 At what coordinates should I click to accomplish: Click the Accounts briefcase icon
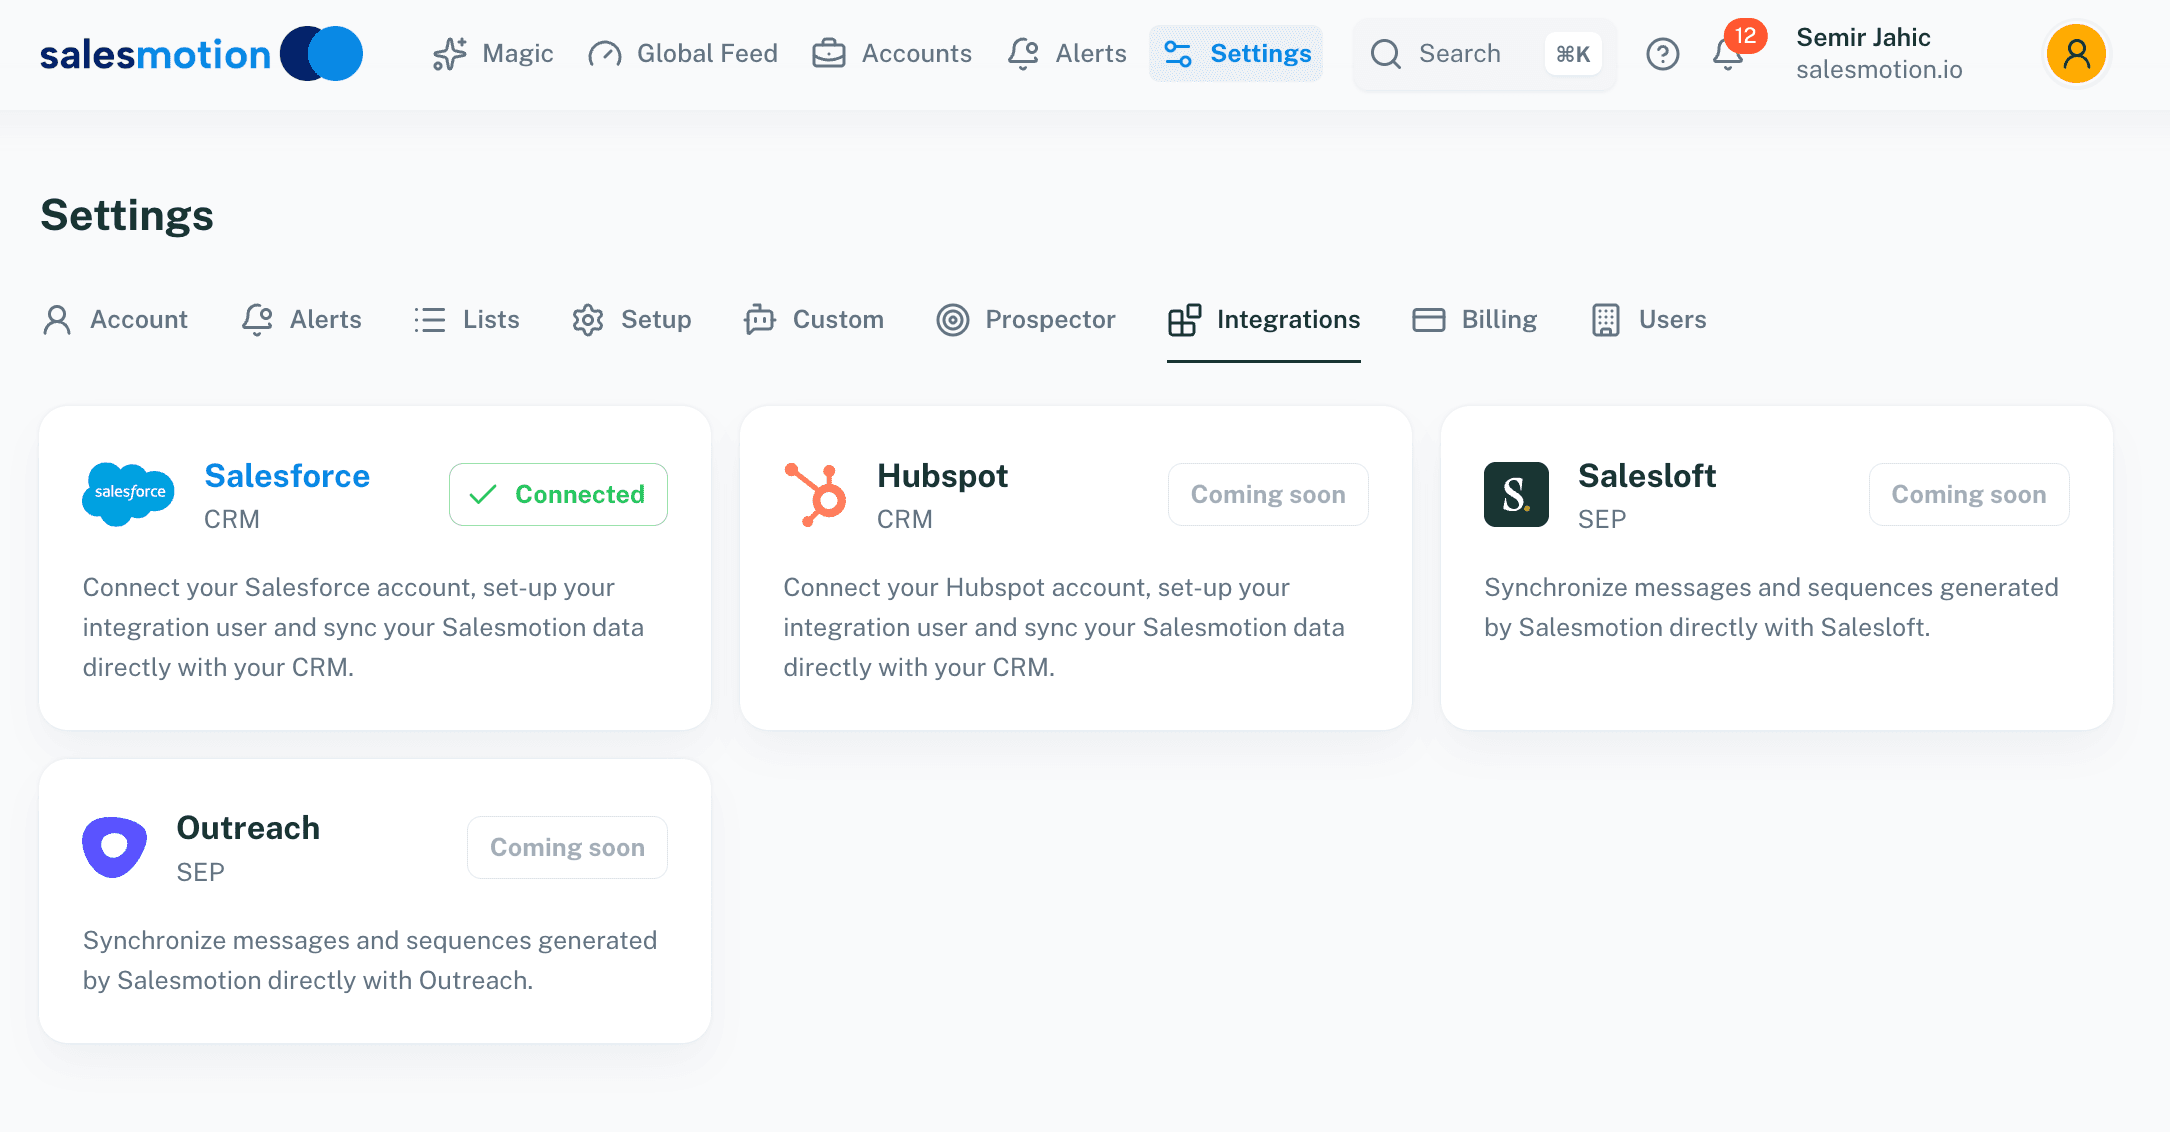click(x=829, y=54)
